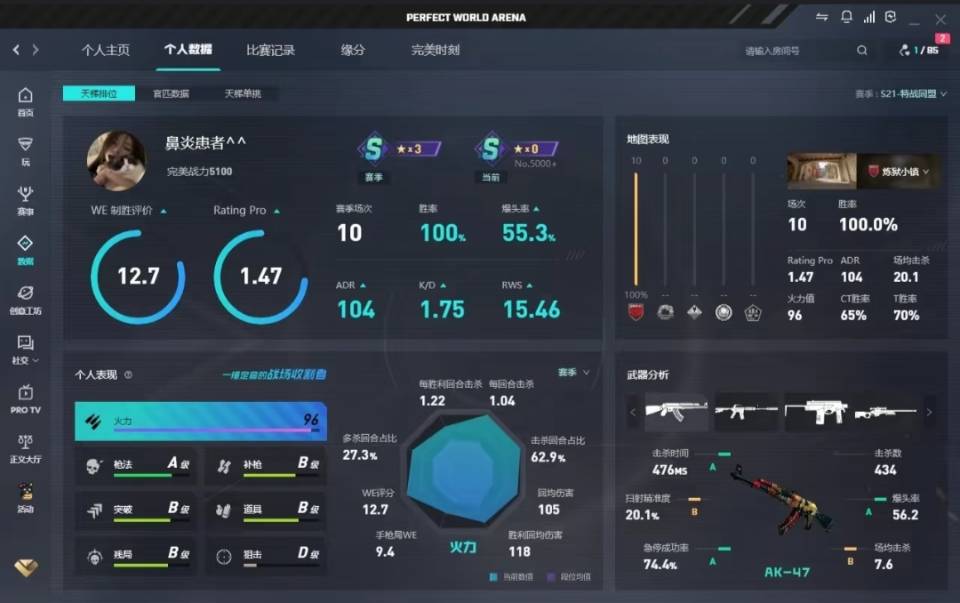
Task: Click the second map emblem under chart
Action: [x=665, y=312]
